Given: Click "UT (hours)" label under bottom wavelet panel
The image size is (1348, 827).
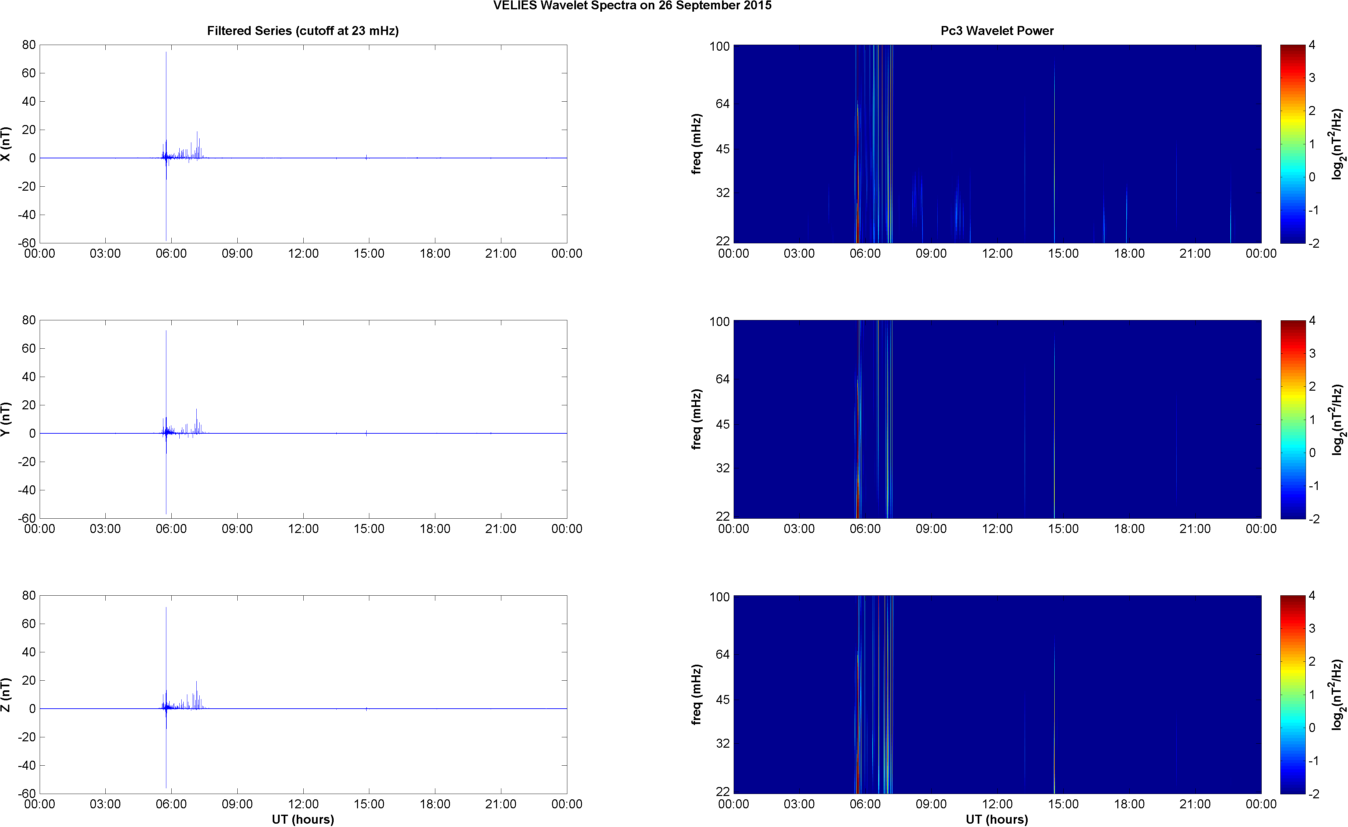Looking at the screenshot, I should pyautogui.click(x=997, y=819).
